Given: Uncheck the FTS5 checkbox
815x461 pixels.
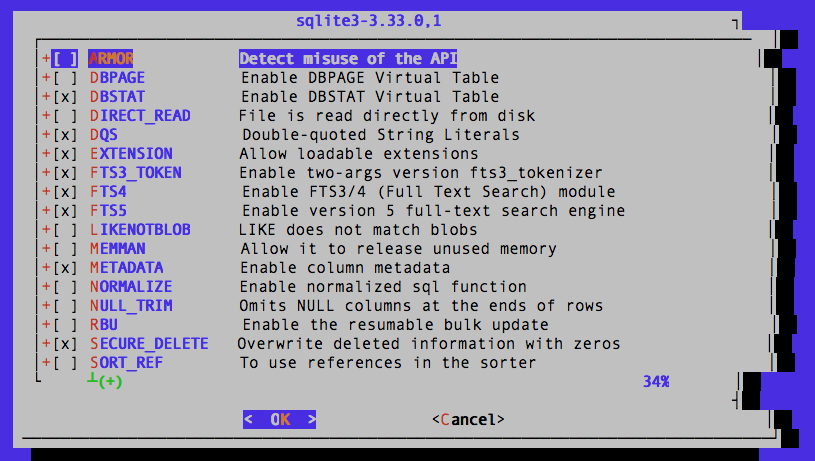Looking at the screenshot, I should click(x=64, y=210).
